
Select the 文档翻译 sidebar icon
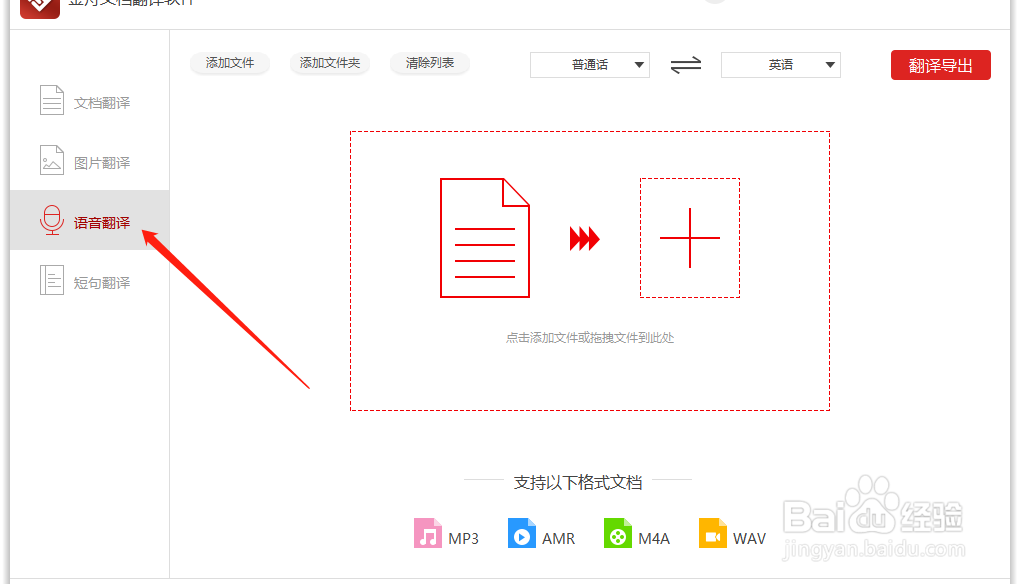[51, 100]
